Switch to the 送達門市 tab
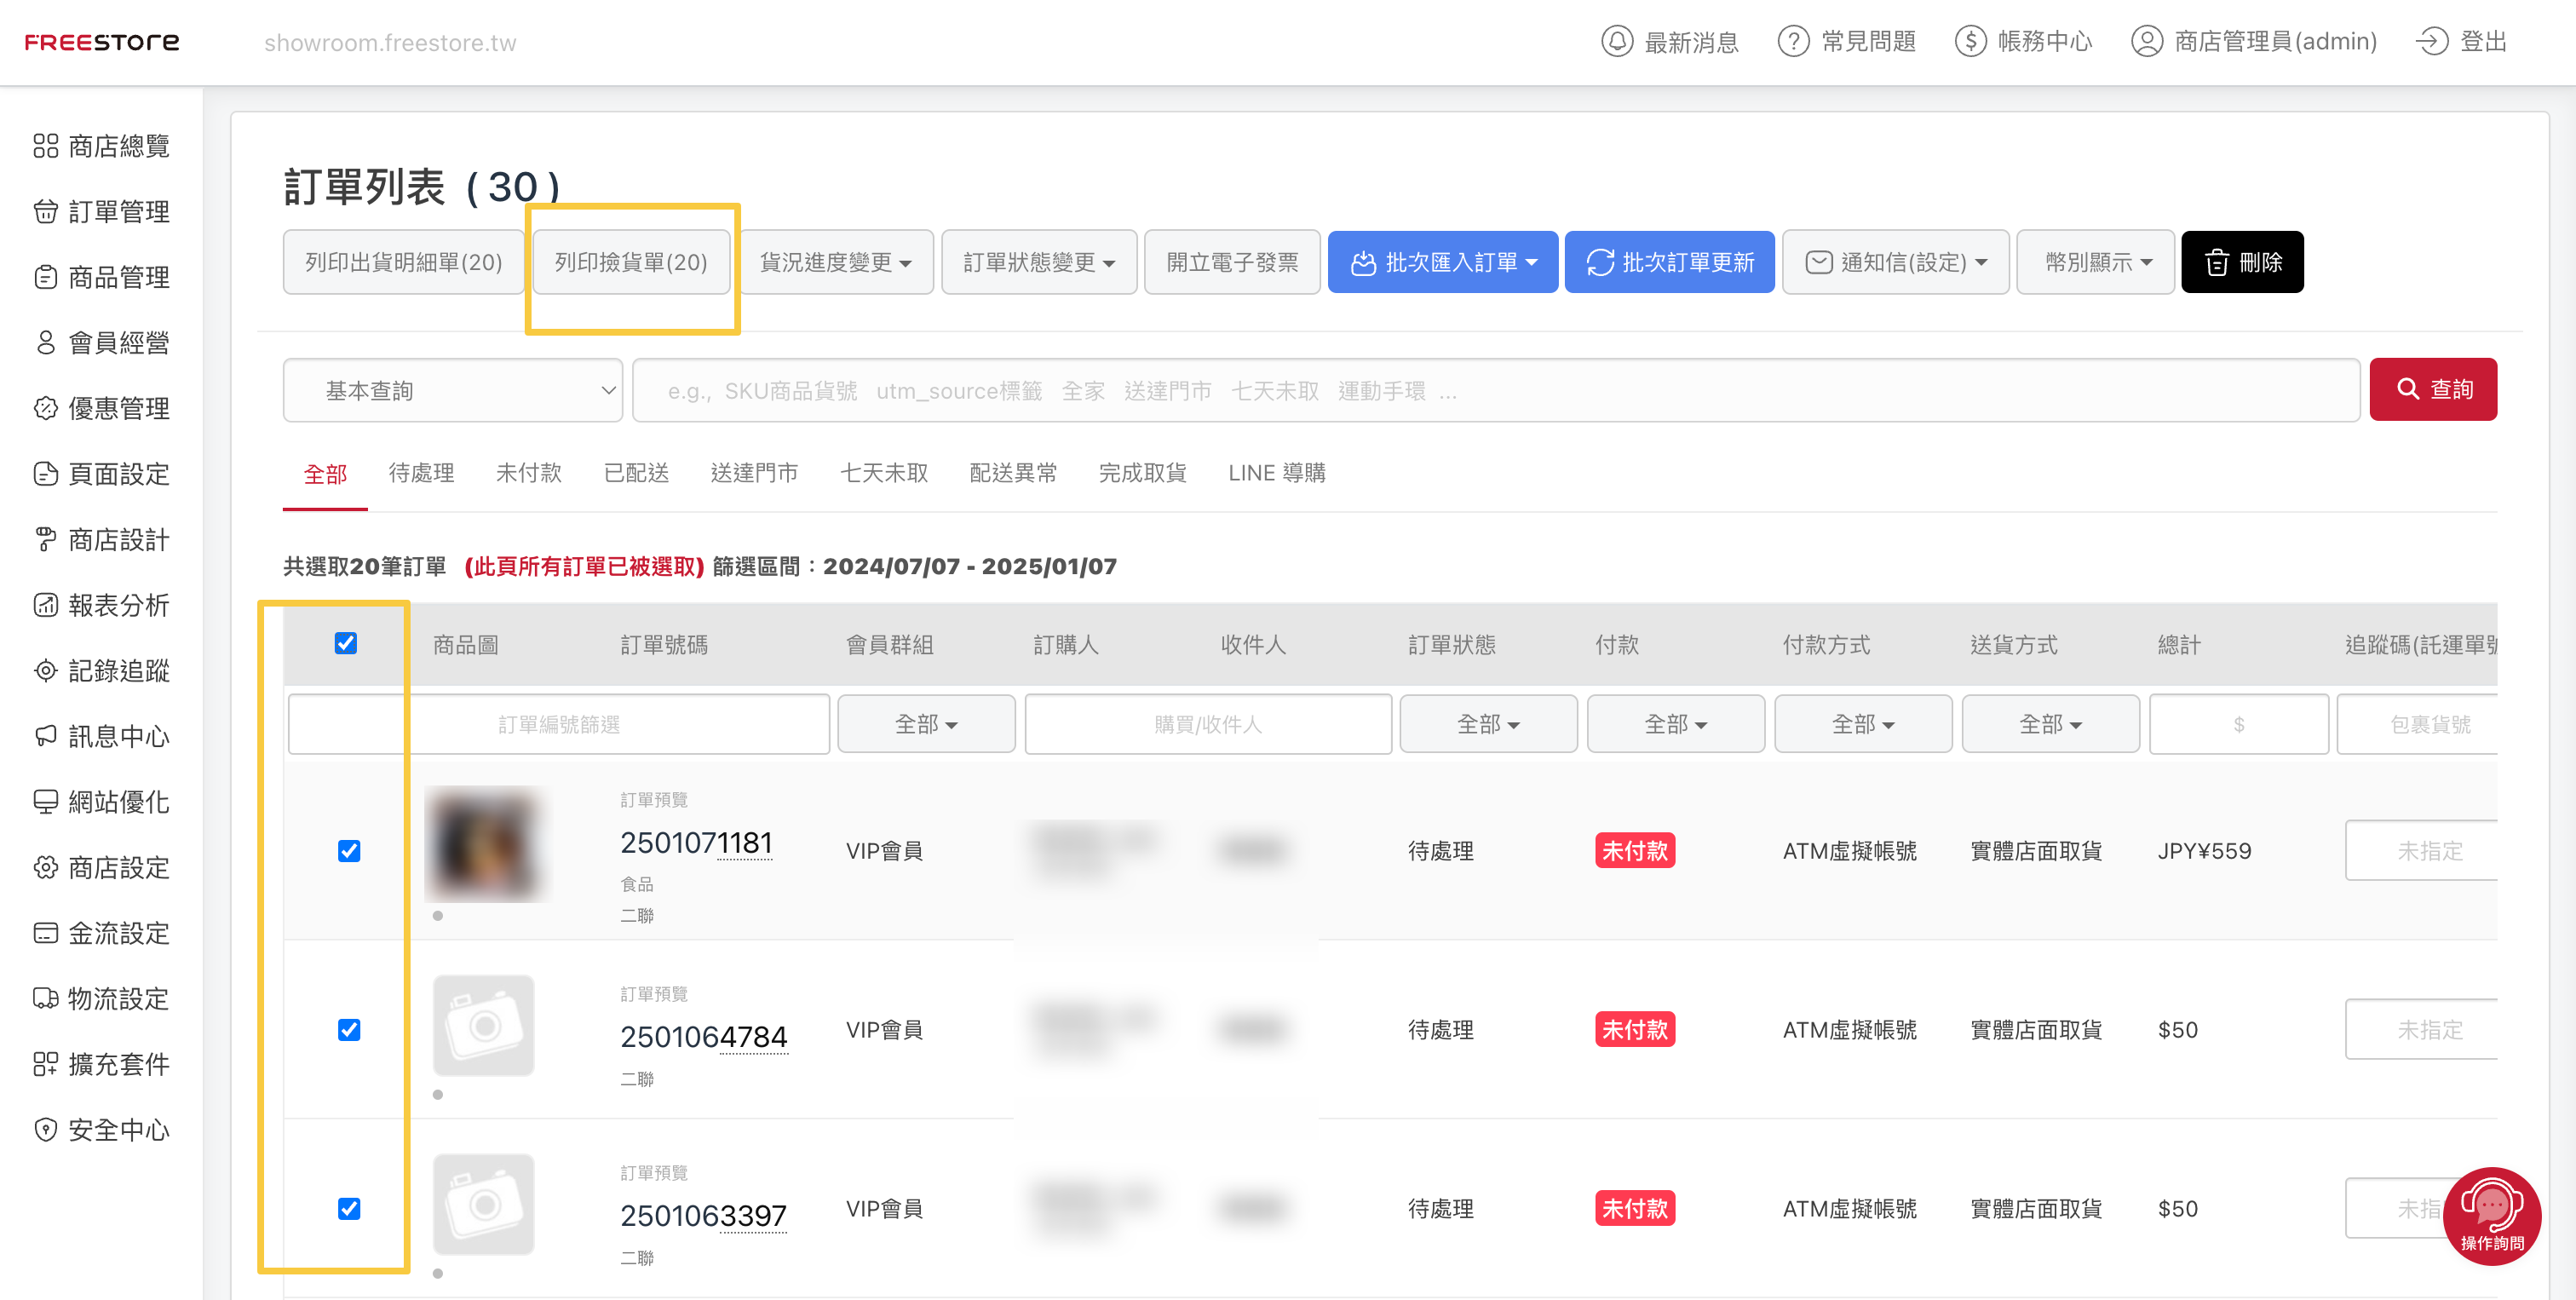 [754, 473]
